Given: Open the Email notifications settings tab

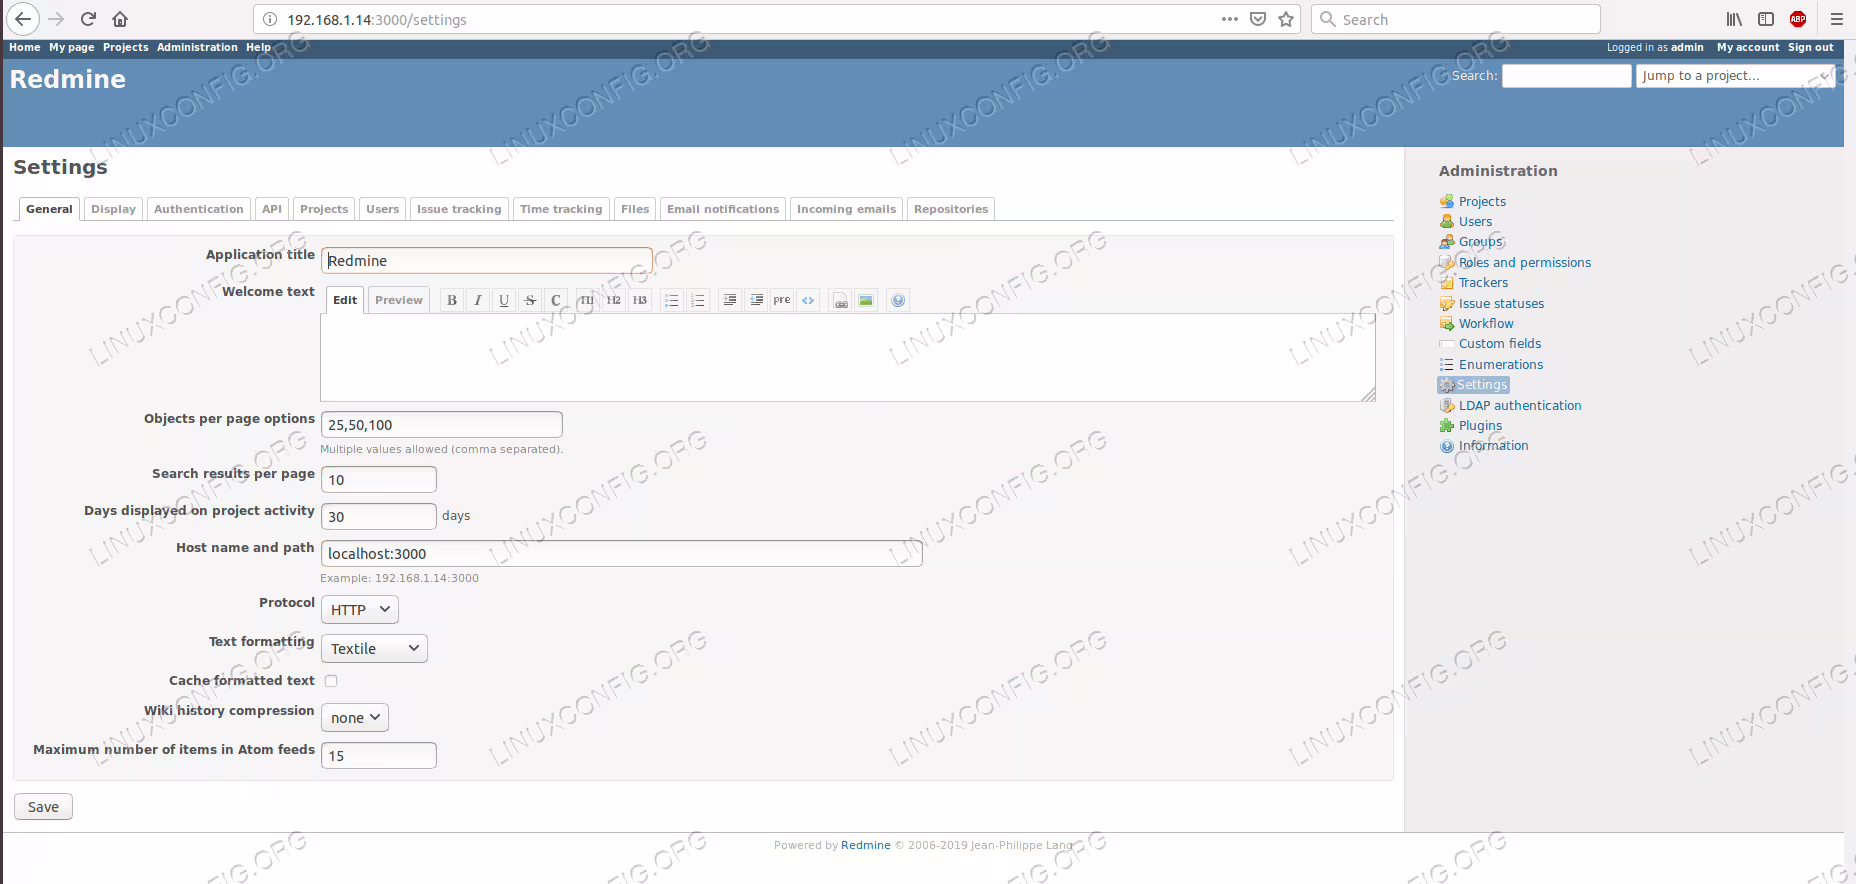Looking at the screenshot, I should [x=723, y=209].
